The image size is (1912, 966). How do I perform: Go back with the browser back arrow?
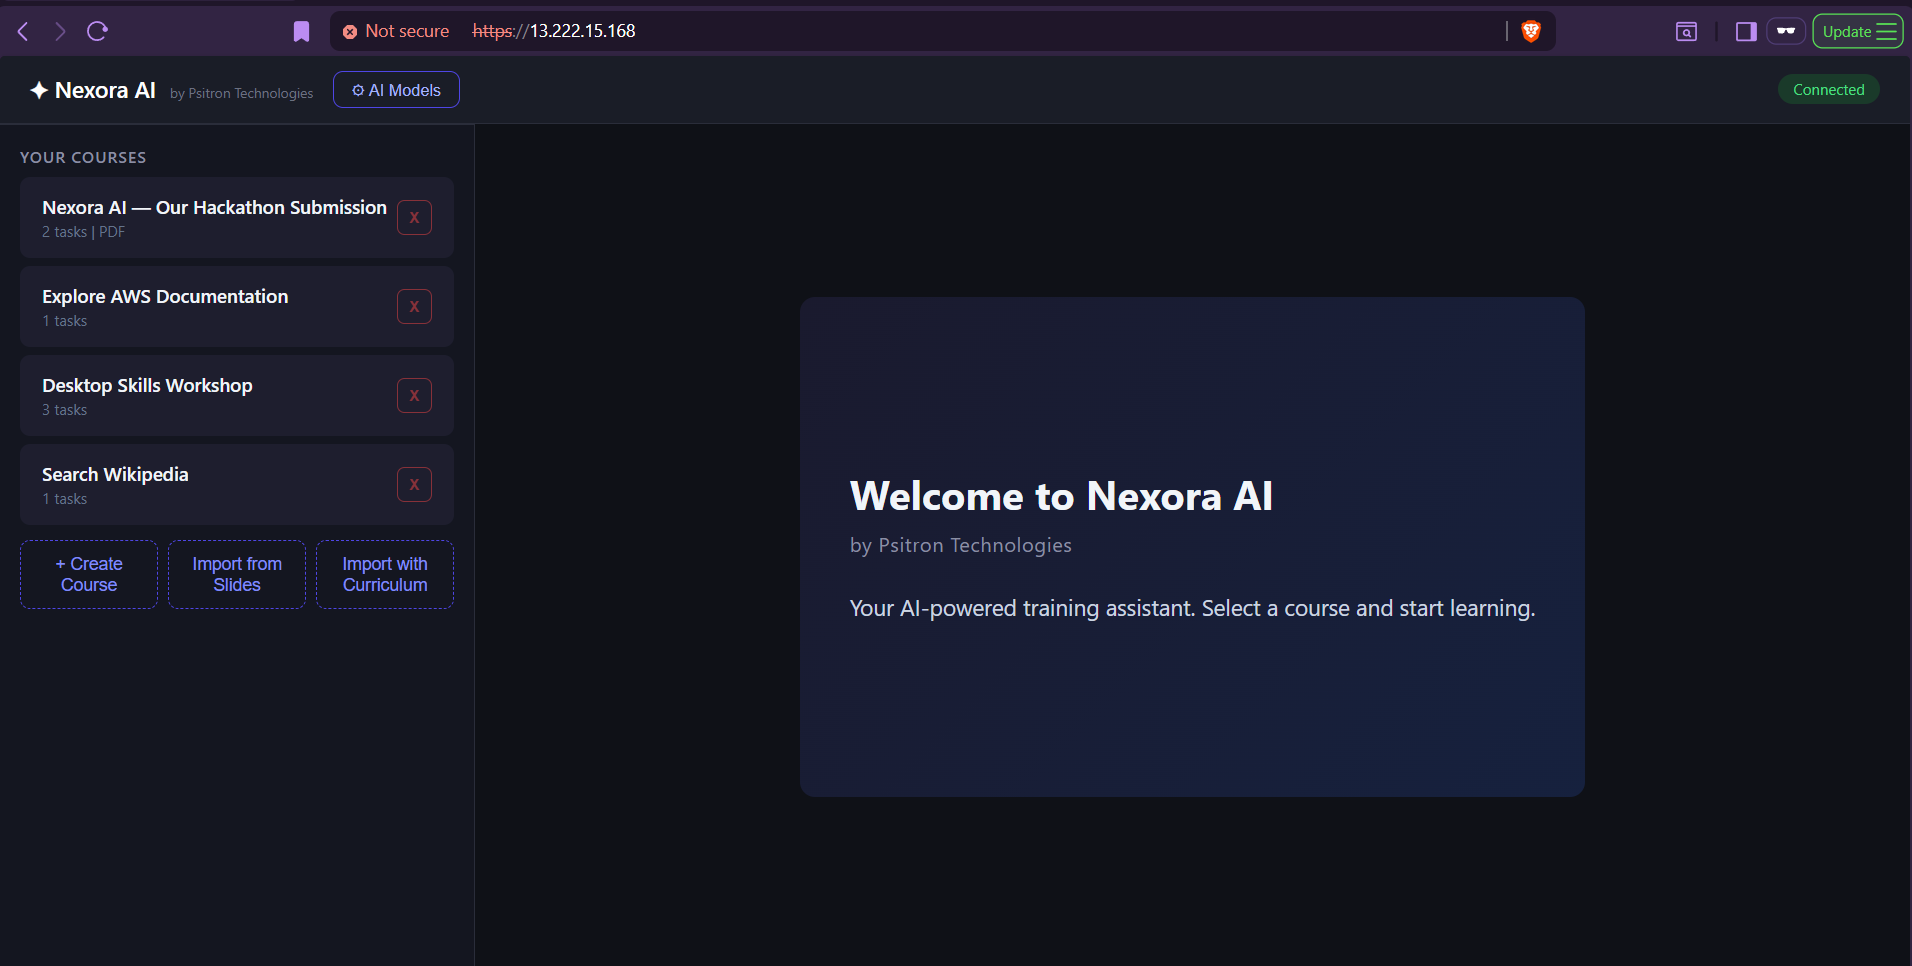point(23,31)
